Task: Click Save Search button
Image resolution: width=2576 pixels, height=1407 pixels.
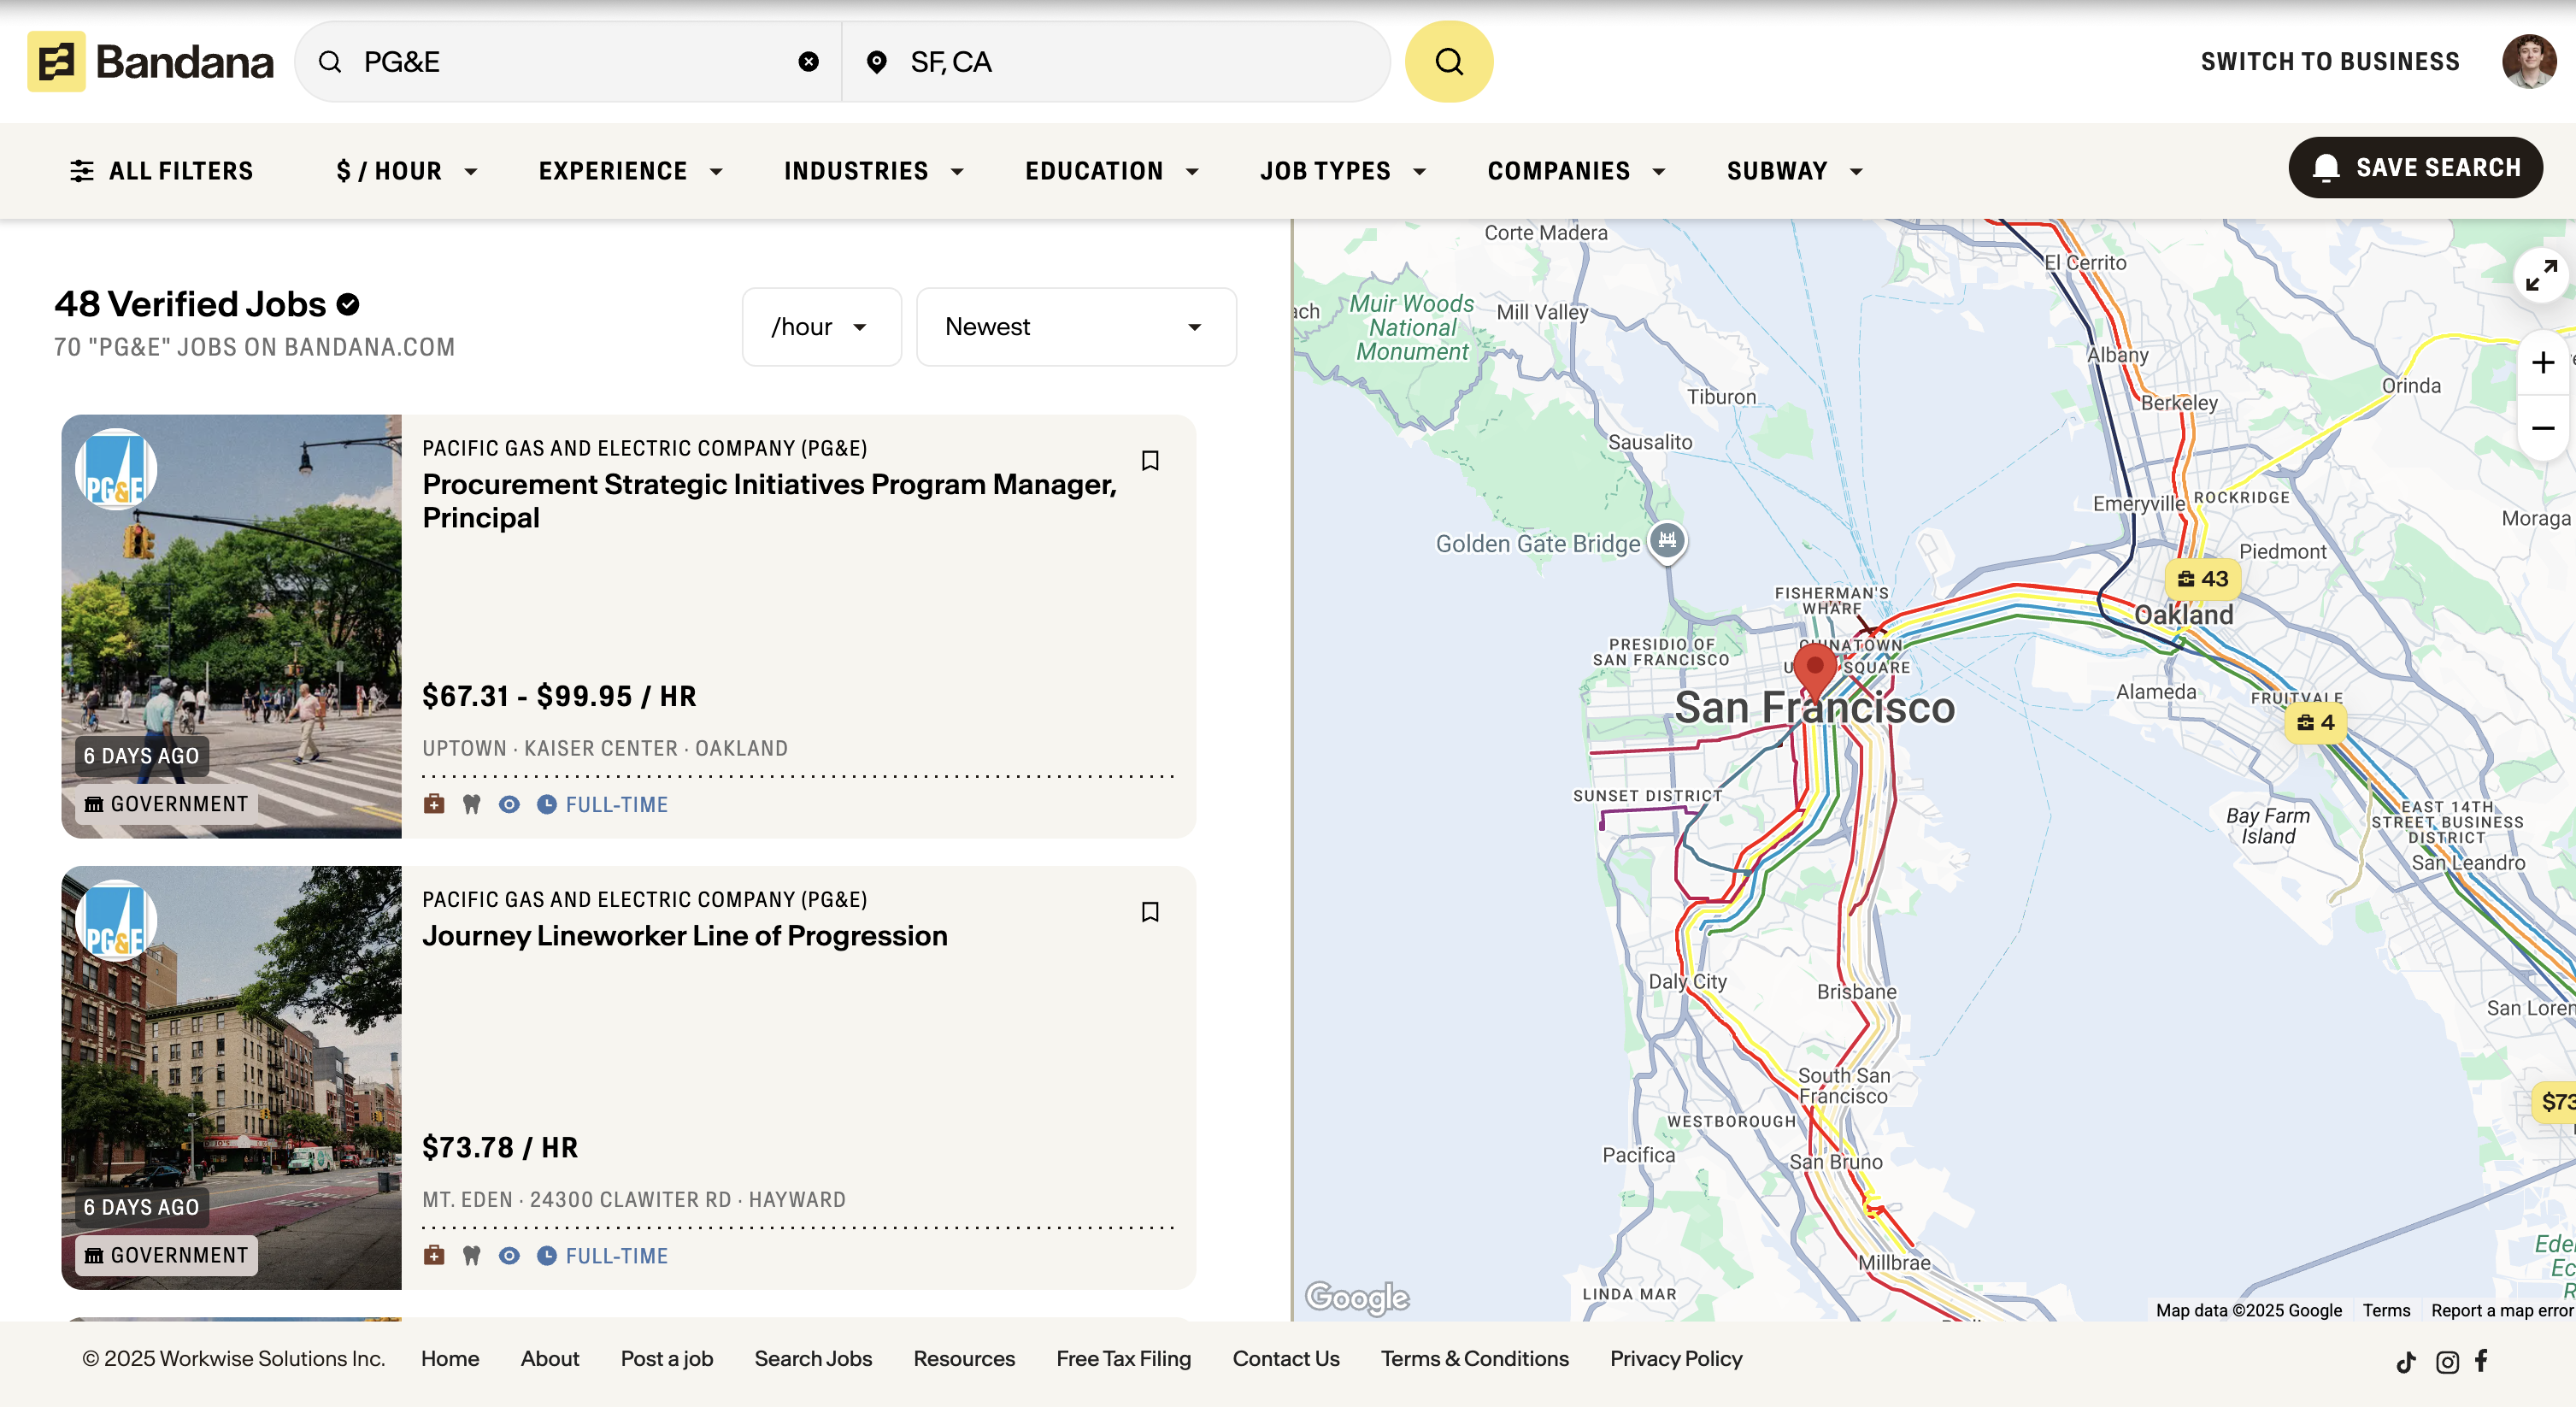Action: tap(2415, 168)
